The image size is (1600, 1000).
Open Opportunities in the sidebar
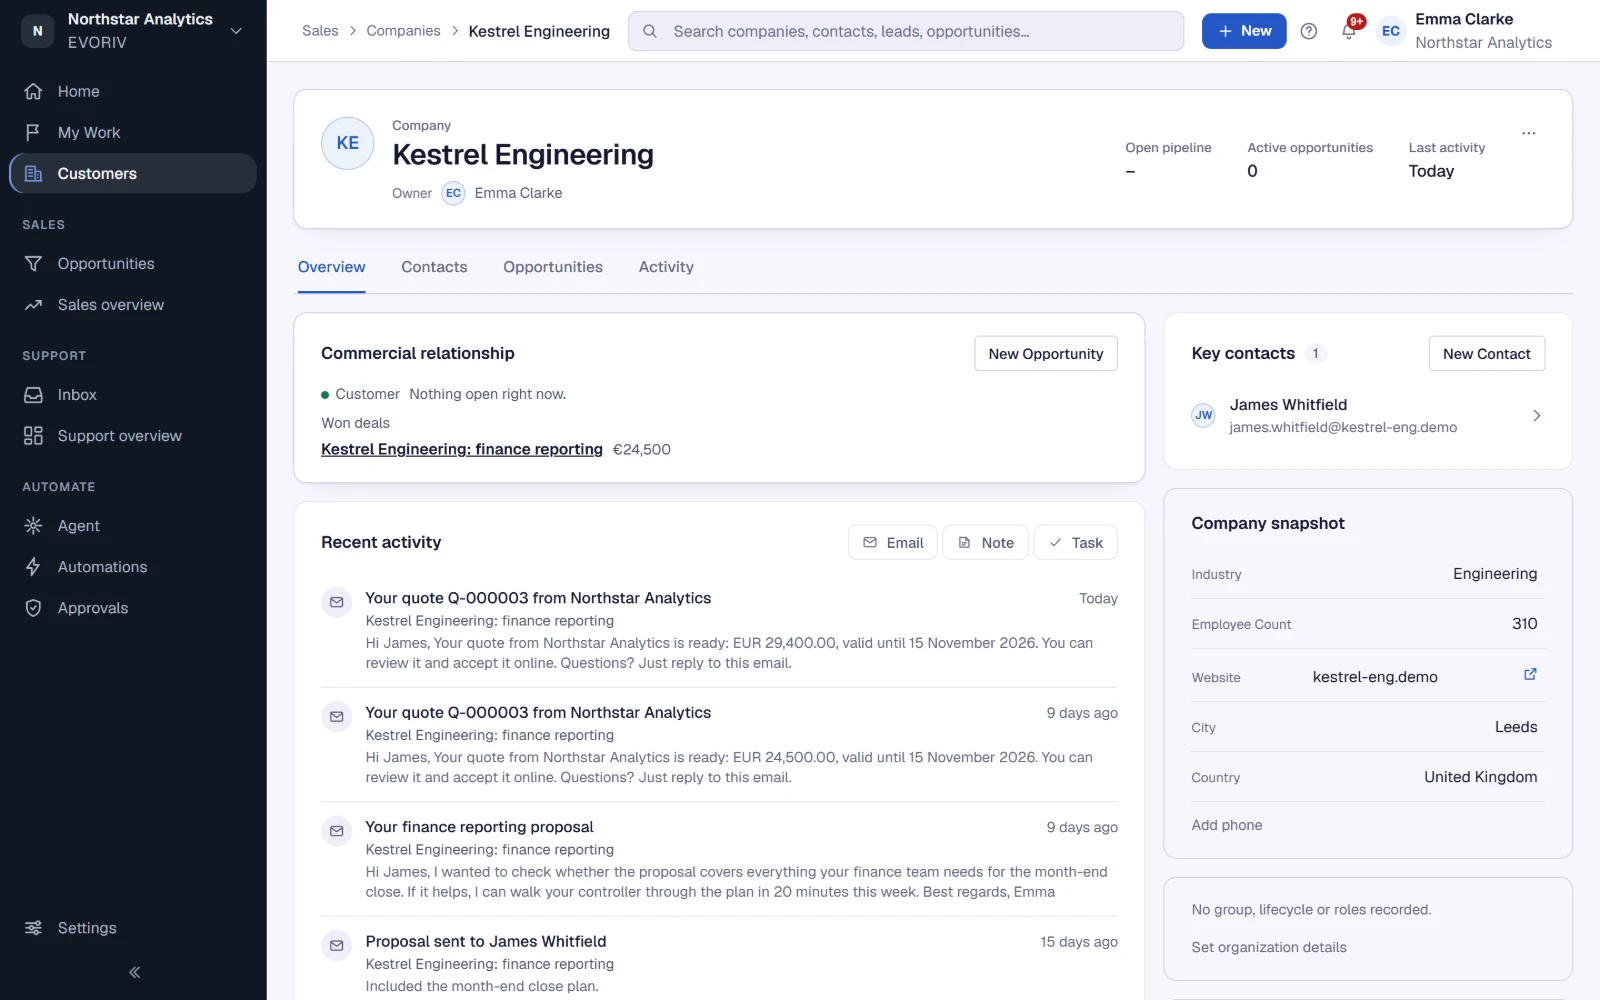pyautogui.click(x=133, y=263)
